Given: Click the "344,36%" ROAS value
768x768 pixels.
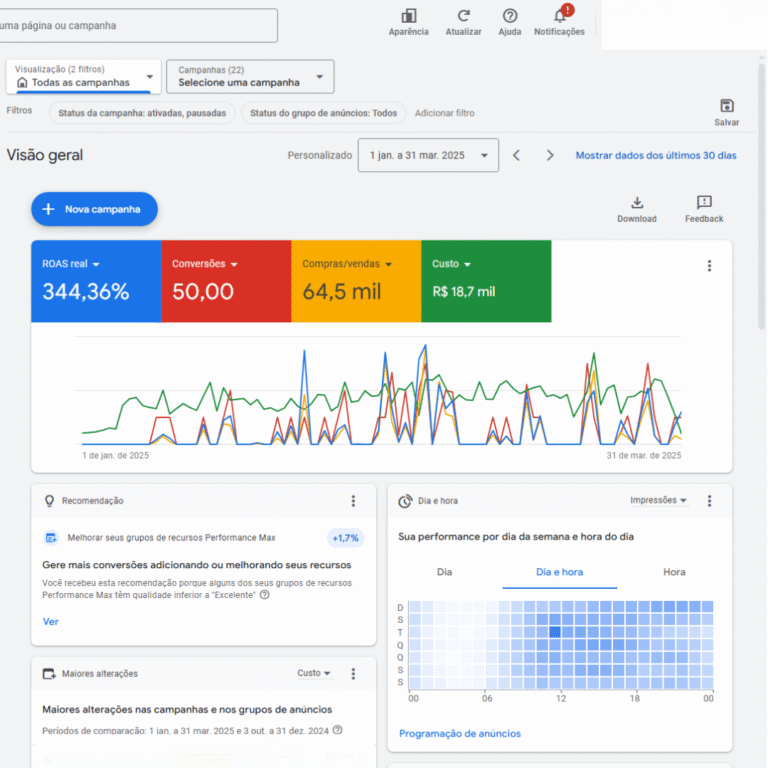Looking at the screenshot, I should [x=86, y=292].
